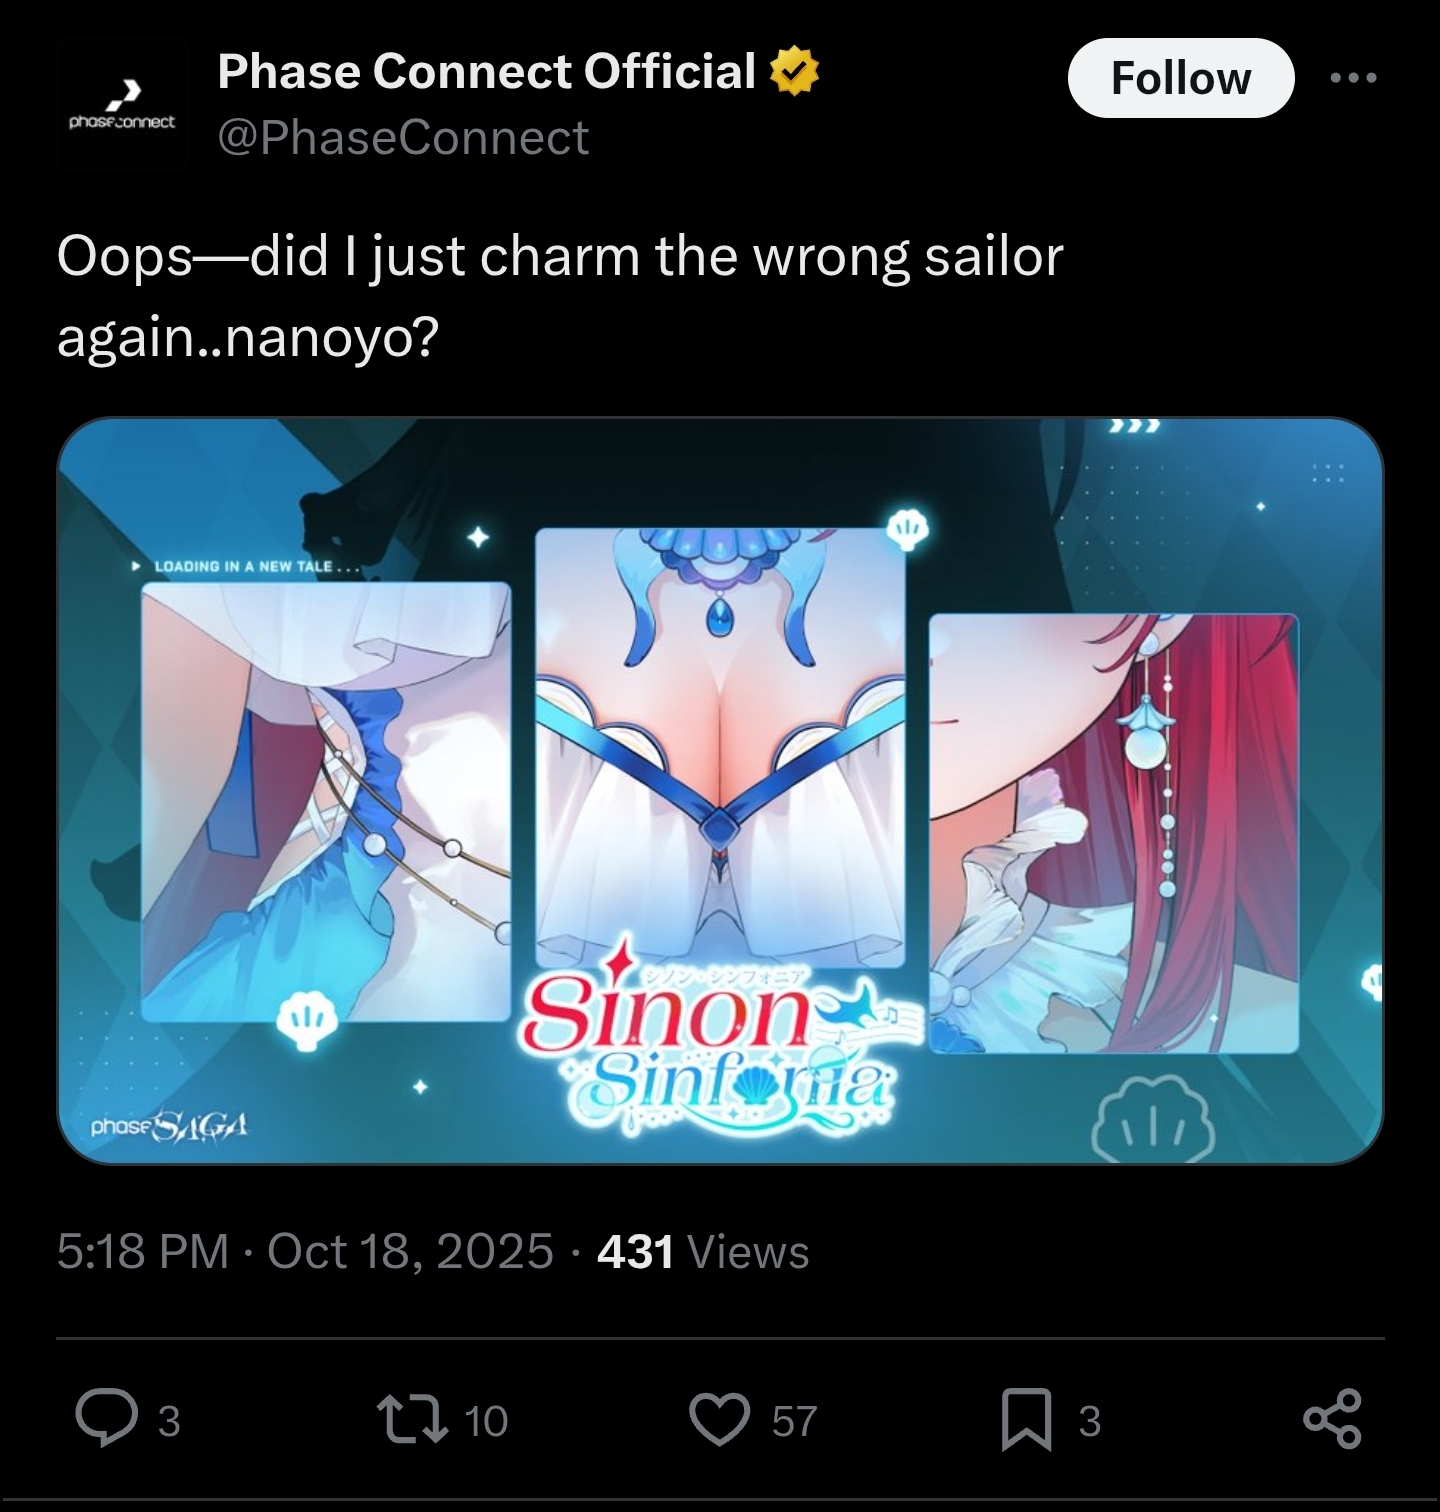Image resolution: width=1440 pixels, height=1512 pixels.
Task: Click the reply speech bubble icon
Action: click(106, 1419)
